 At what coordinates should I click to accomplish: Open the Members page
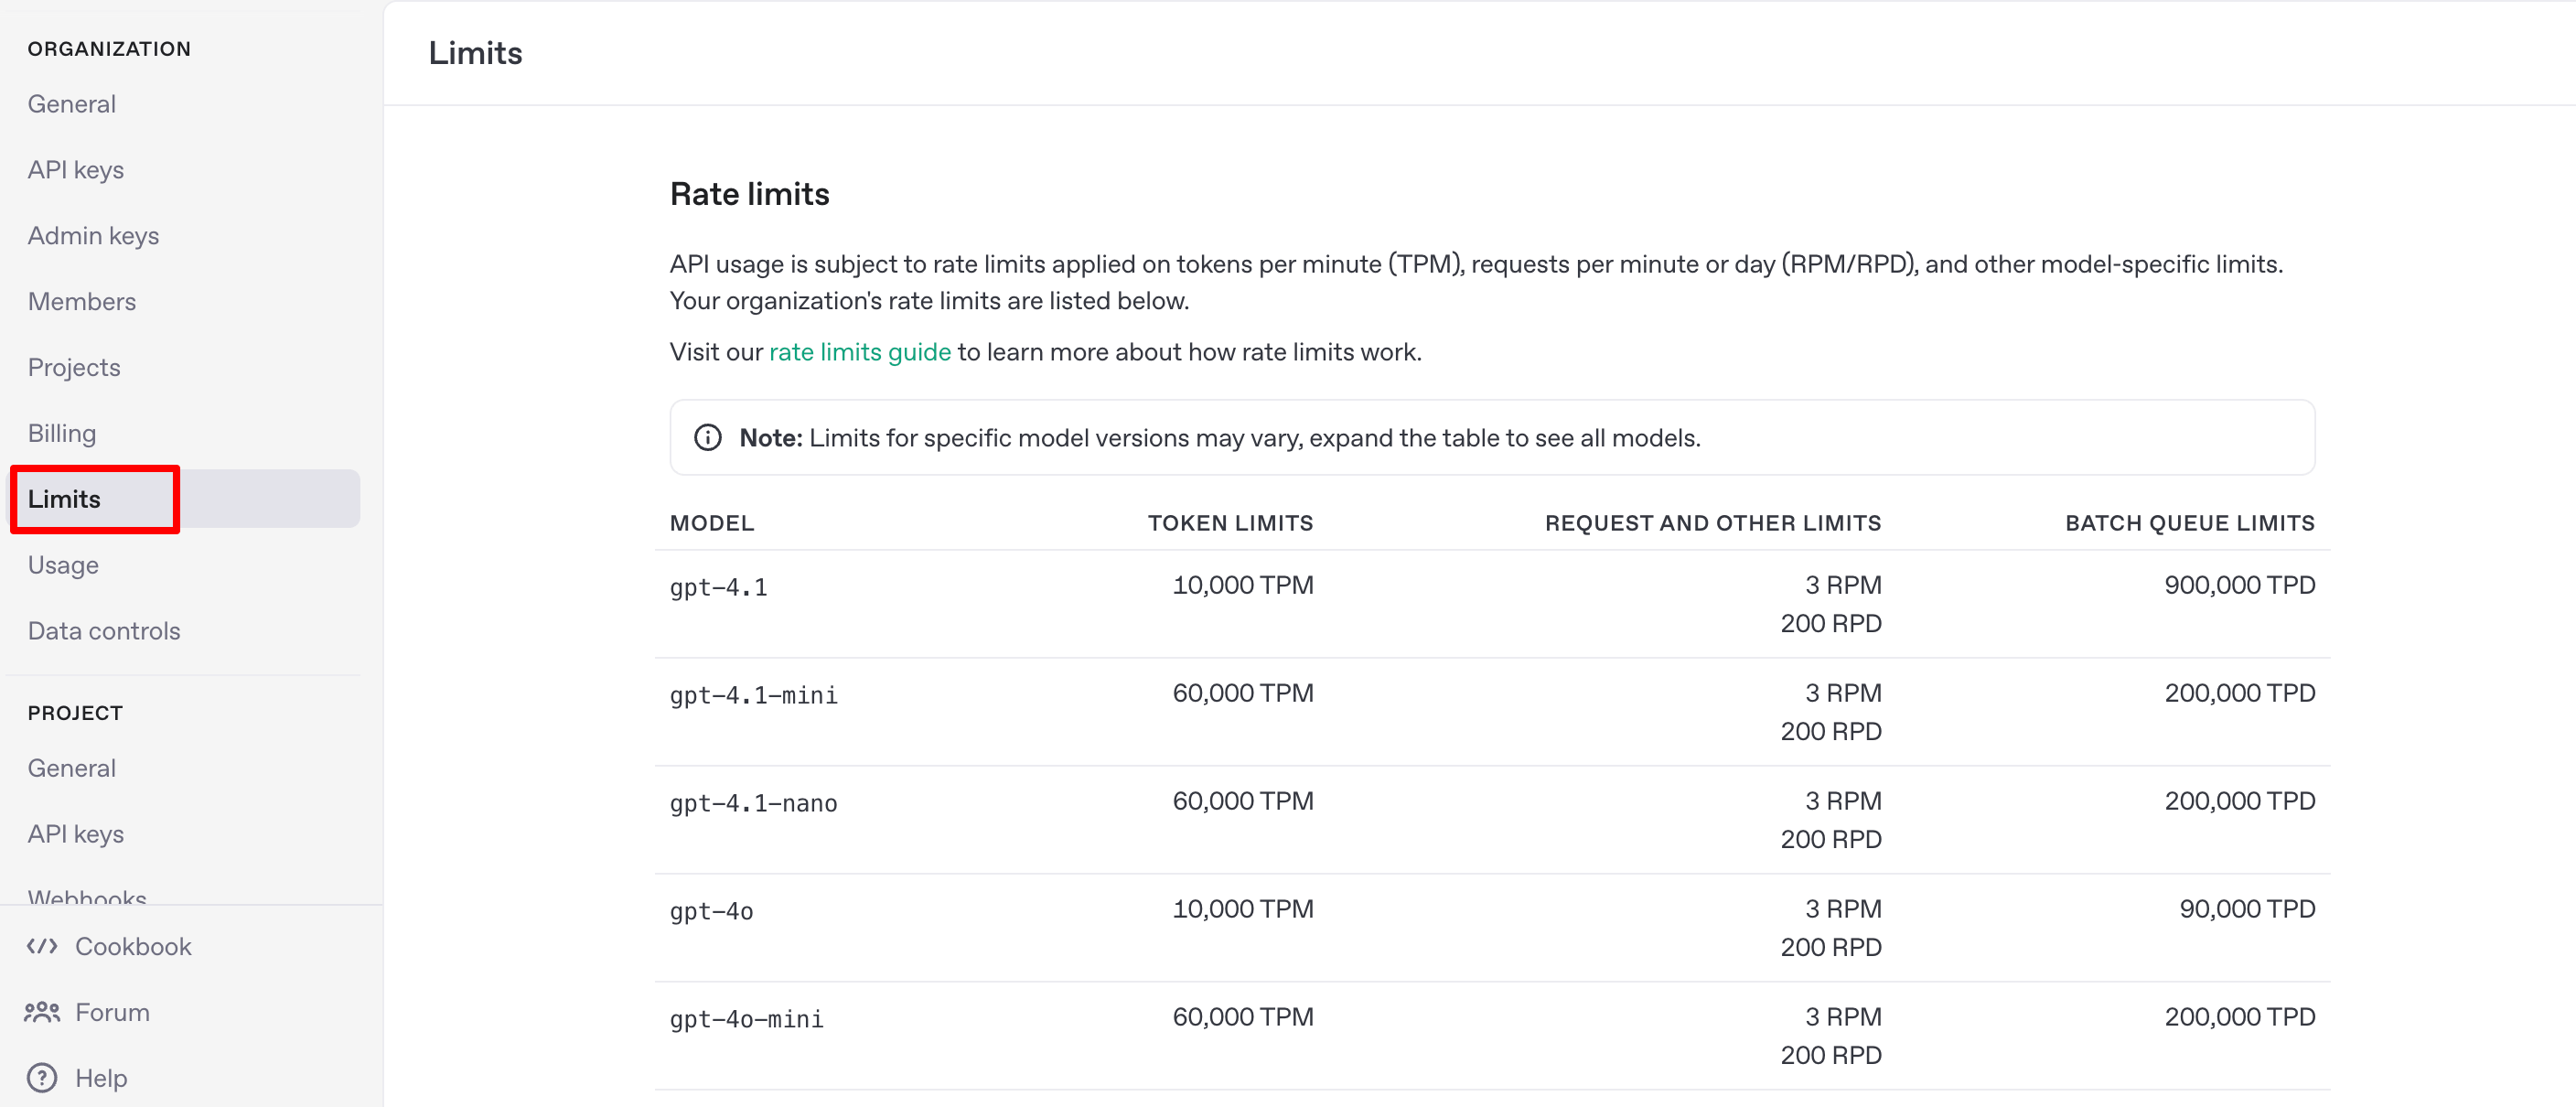[82, 302]
